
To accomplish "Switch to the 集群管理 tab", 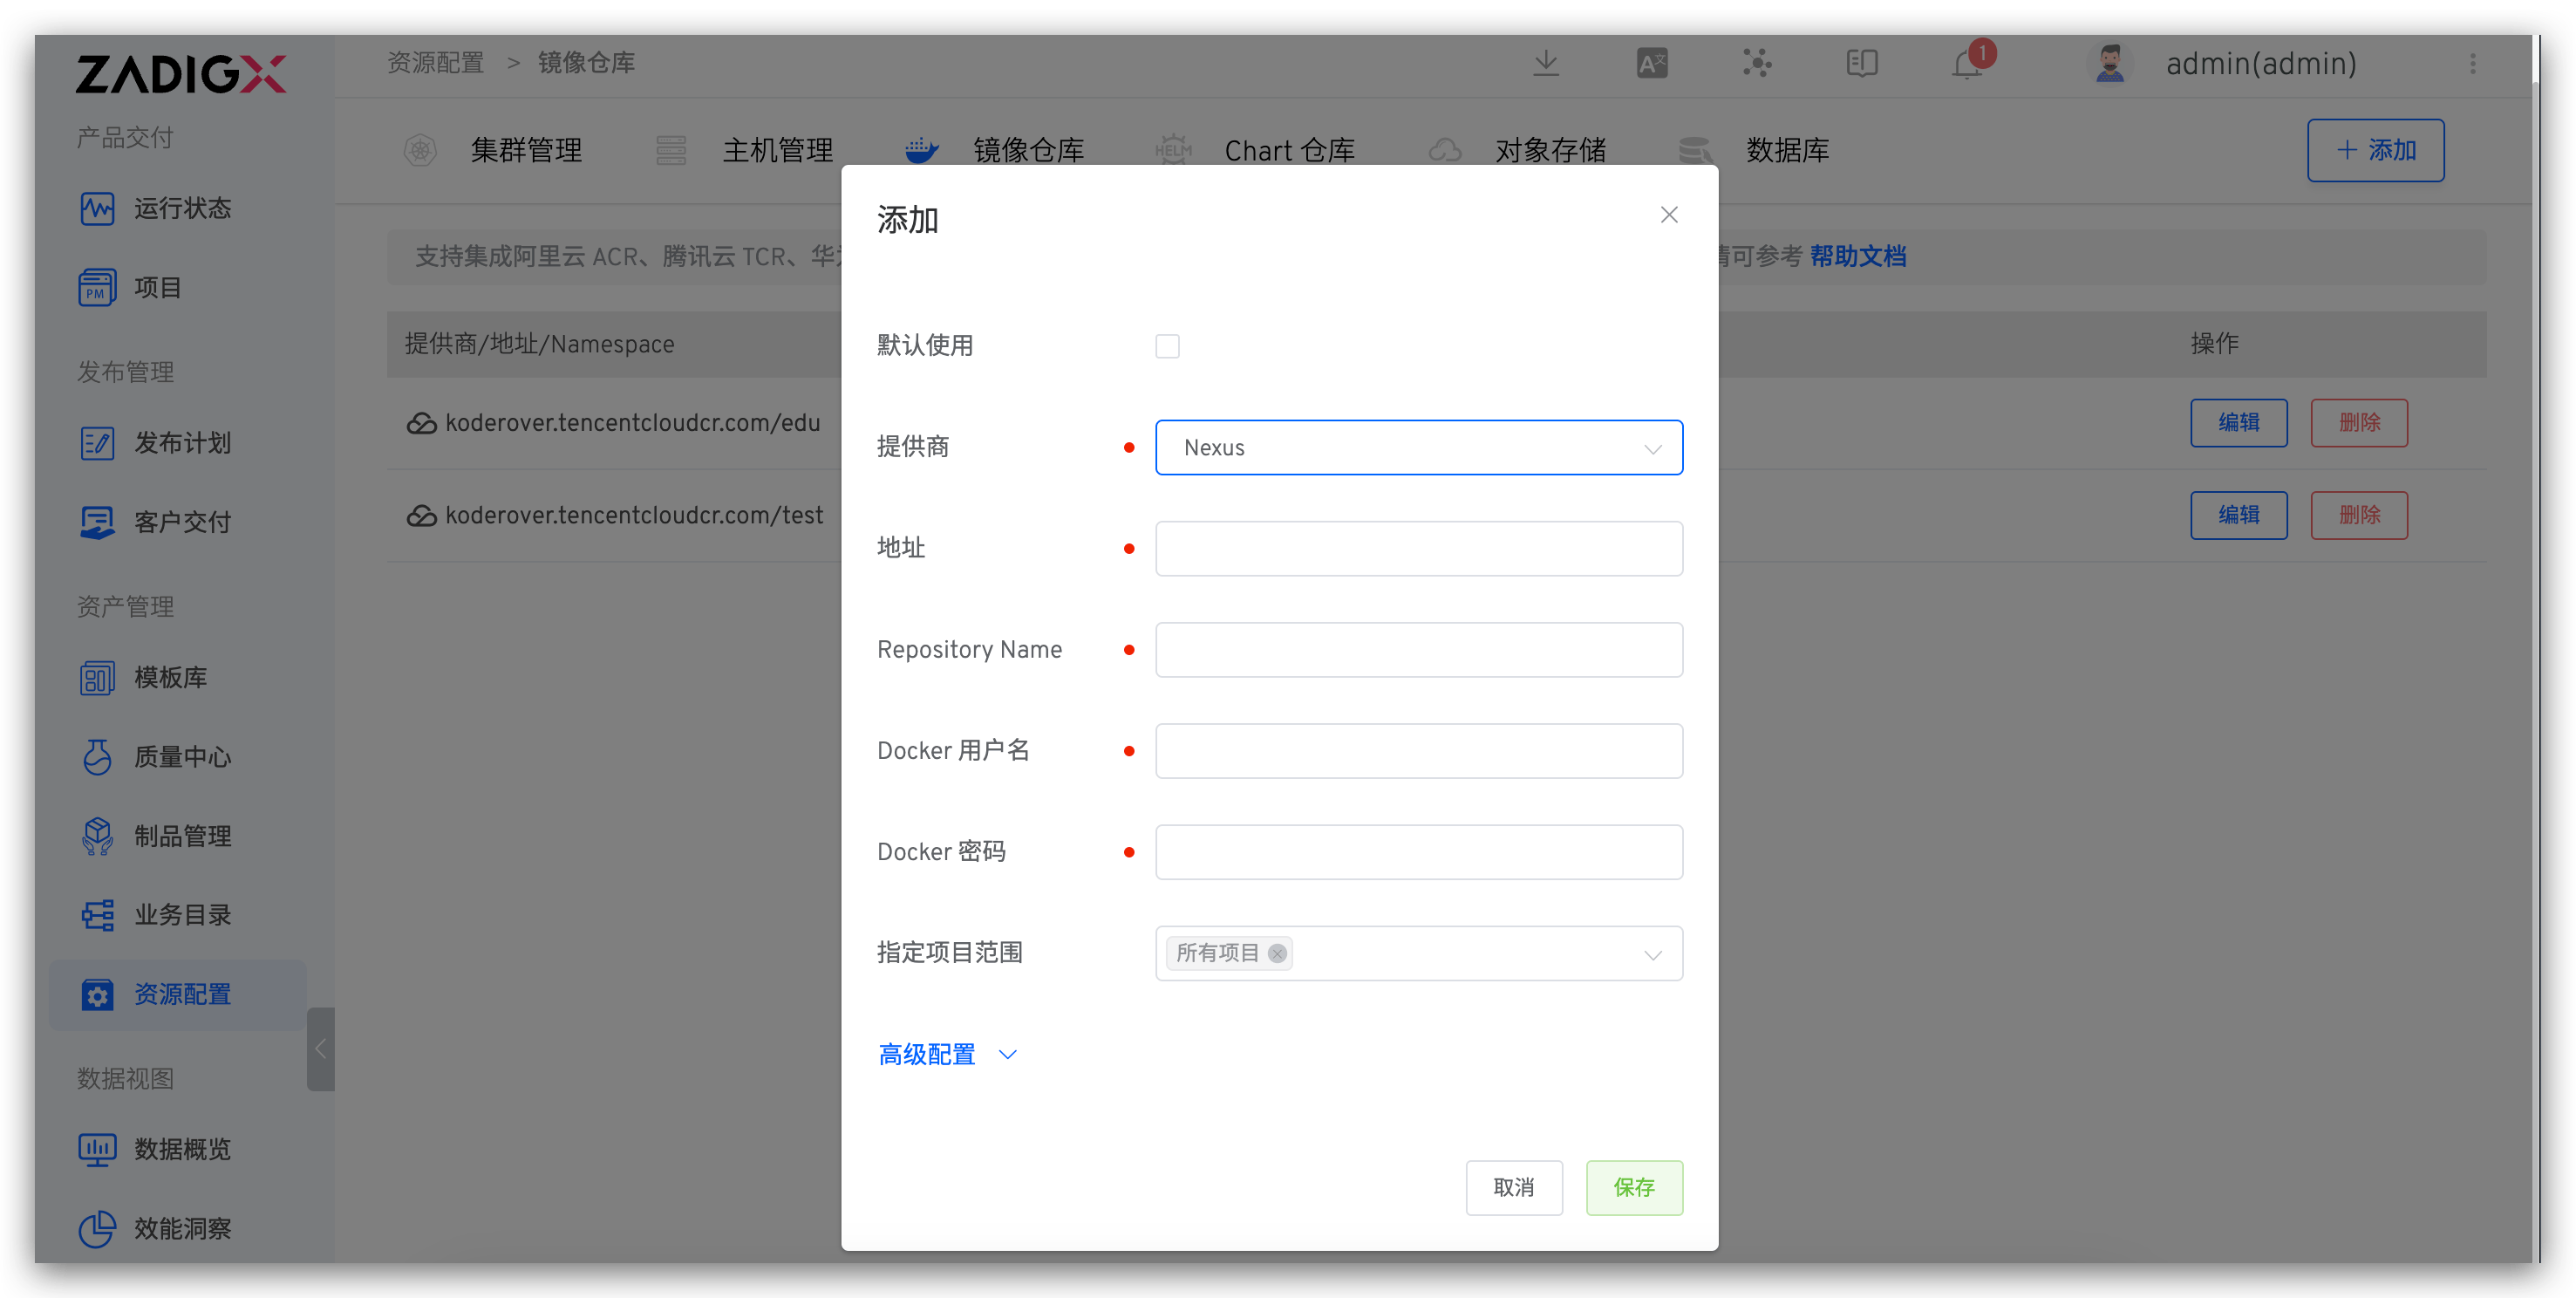I will point(525,151).
